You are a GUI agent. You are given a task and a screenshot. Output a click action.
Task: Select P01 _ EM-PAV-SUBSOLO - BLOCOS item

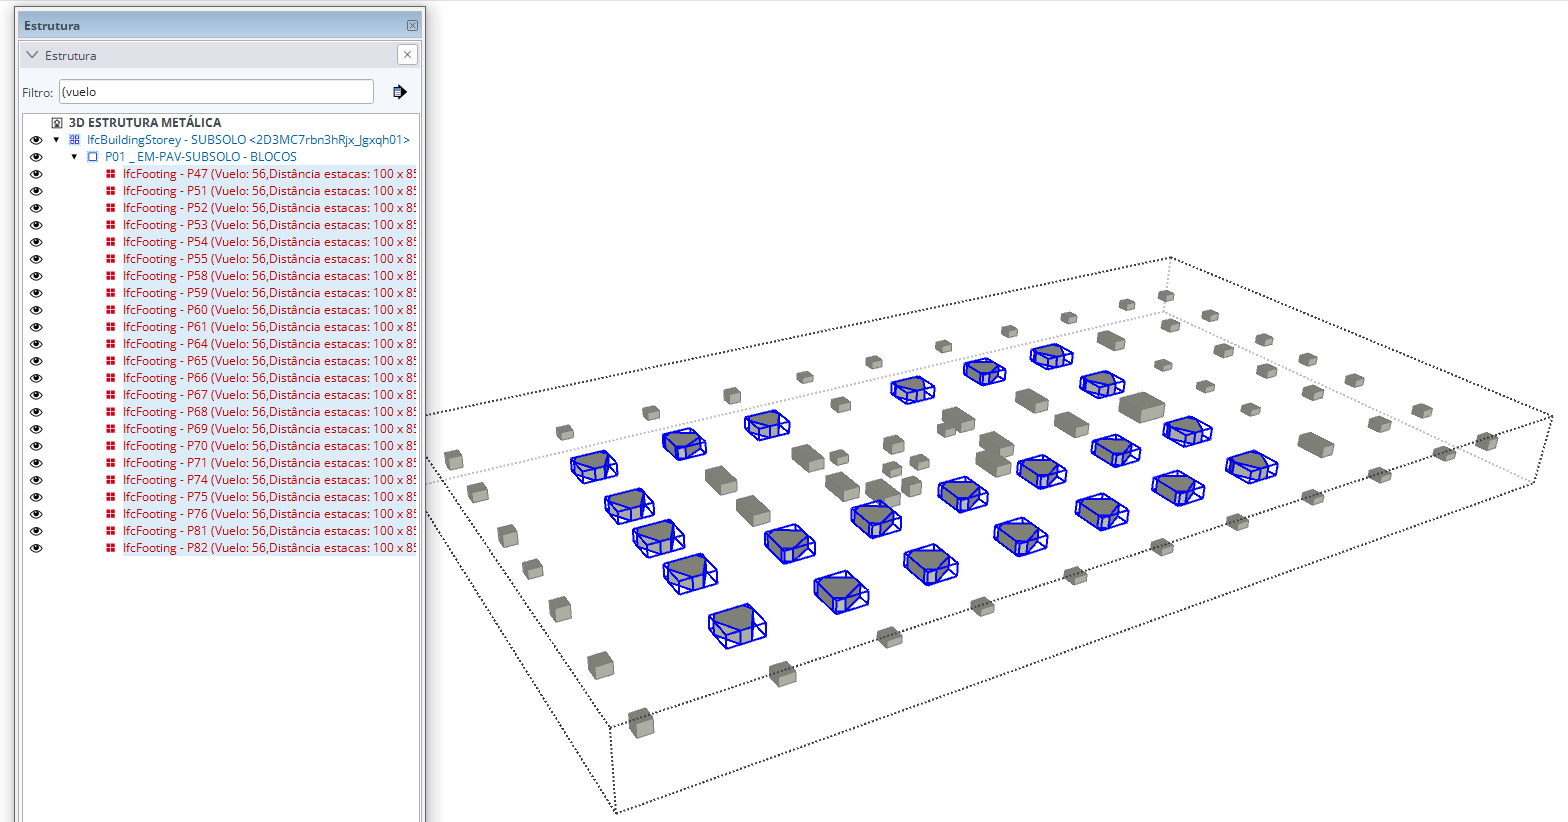point(201,157)
